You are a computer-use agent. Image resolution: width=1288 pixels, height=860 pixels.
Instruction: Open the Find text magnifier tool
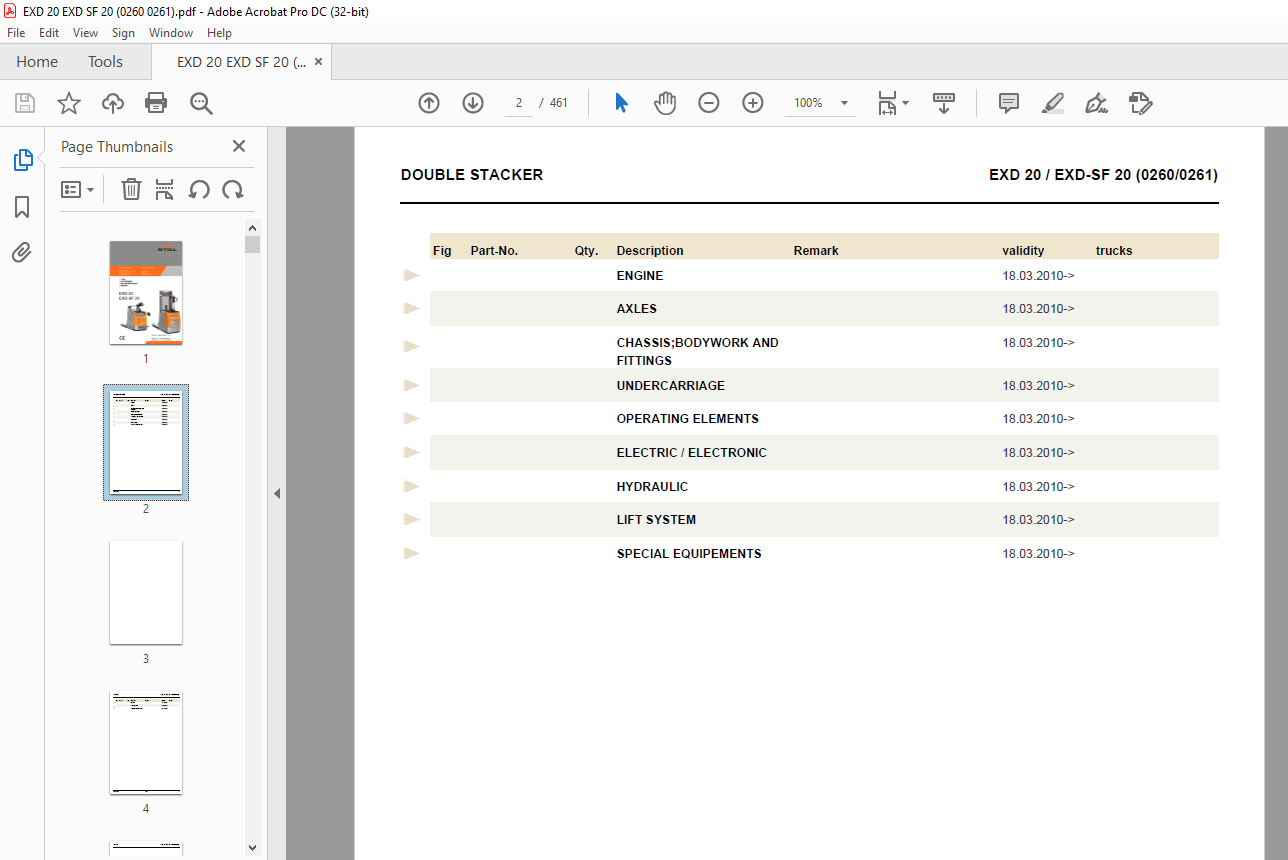click(201, 103)
